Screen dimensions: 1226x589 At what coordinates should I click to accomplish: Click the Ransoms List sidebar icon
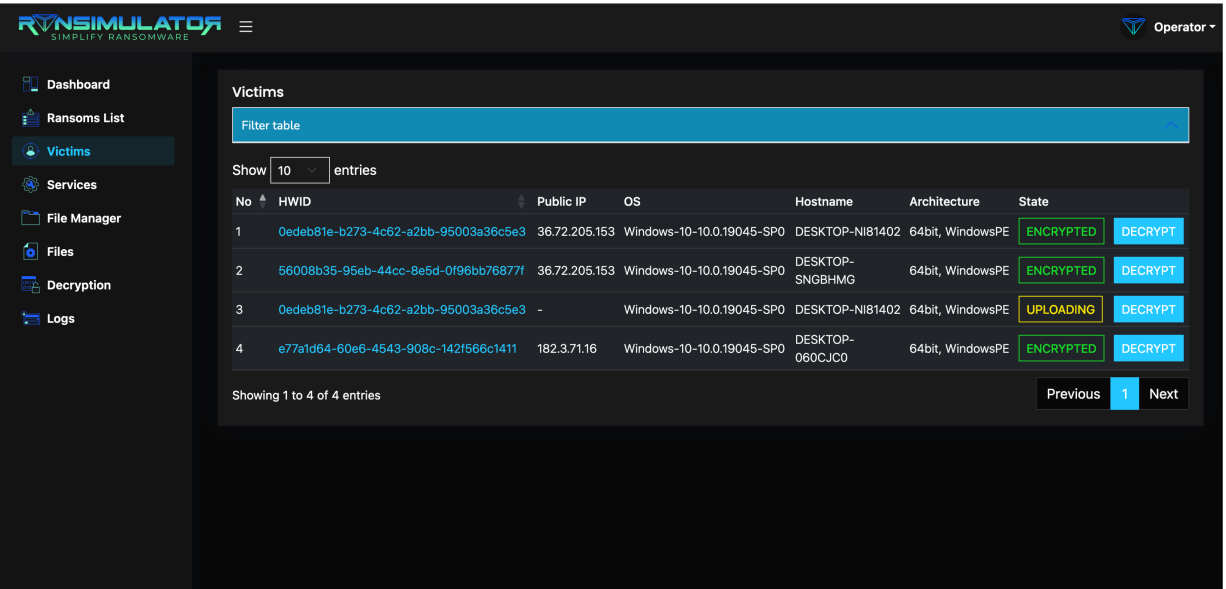coord(30,118)
